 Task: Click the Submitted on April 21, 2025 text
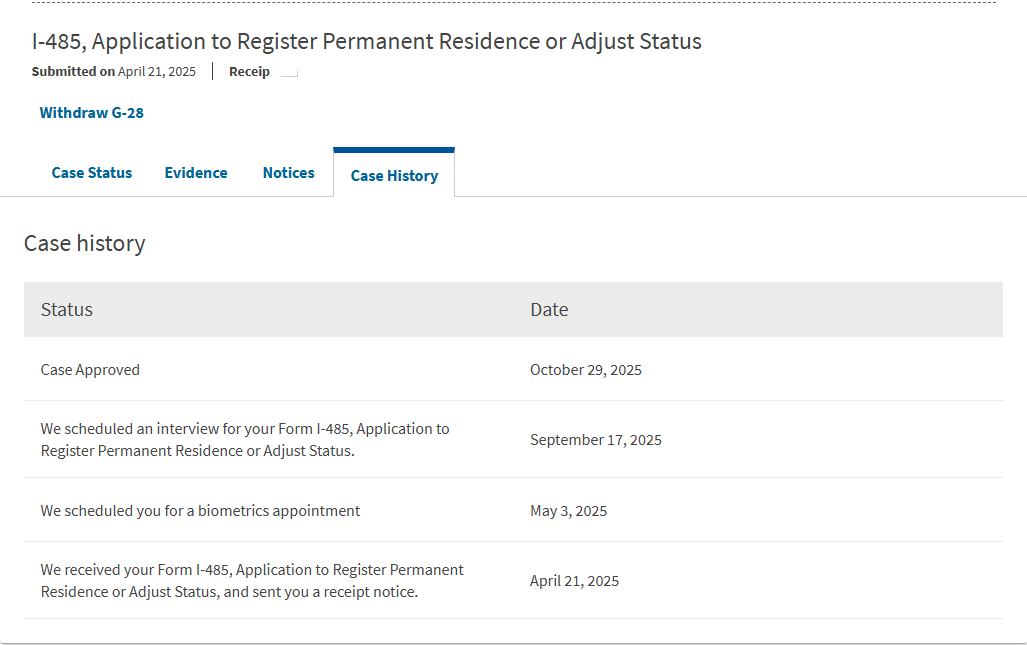(114, 72)
